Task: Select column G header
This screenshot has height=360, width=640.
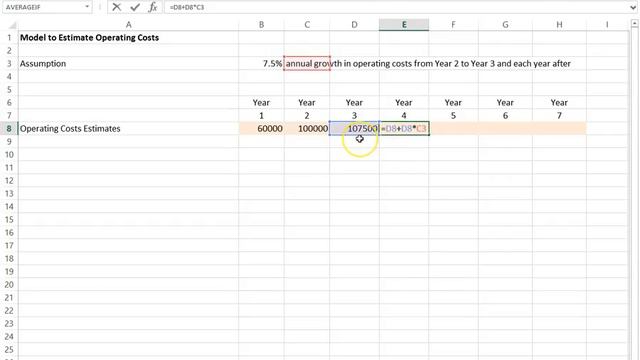Action: [x=505, y=25]
